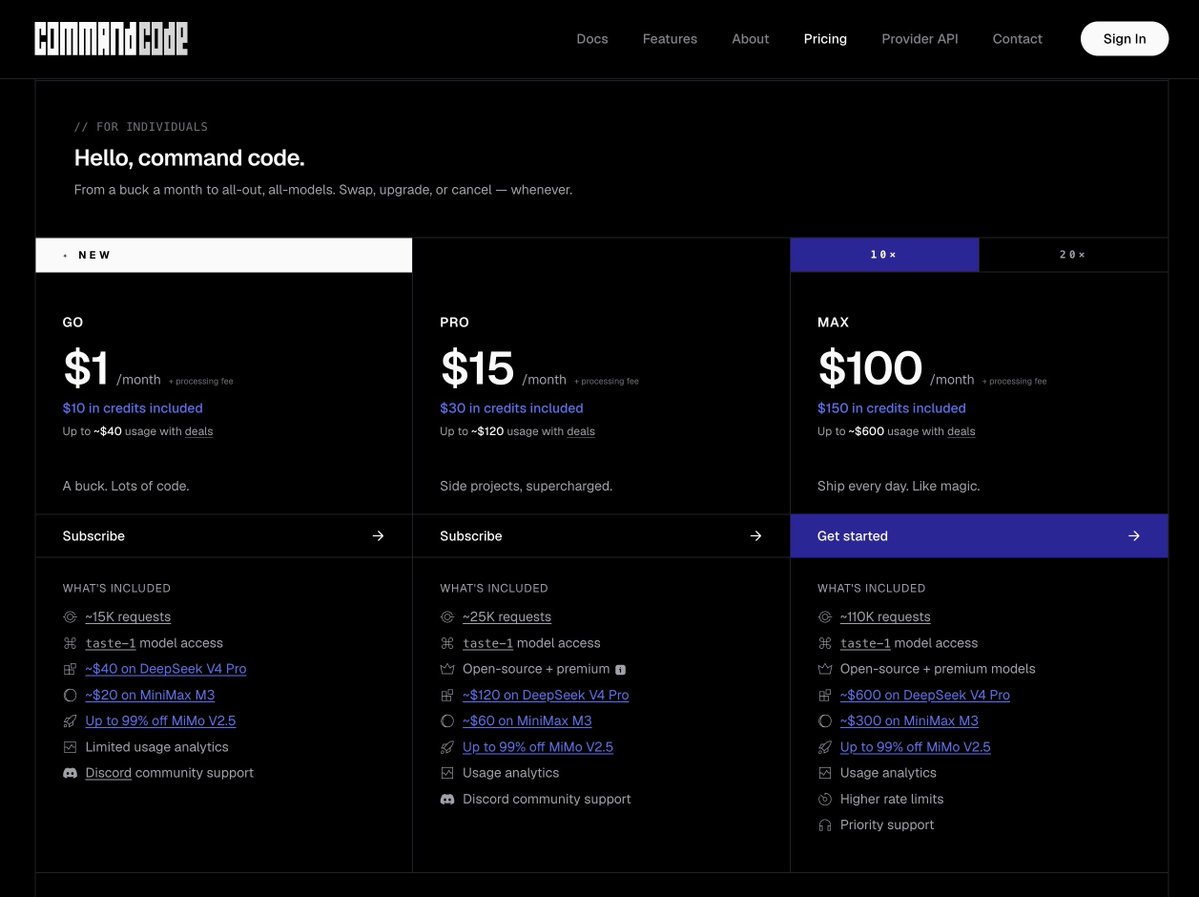
Task: Click the headset icon beside Priority support
Action: pyautogui.click(x=824, y=825)
